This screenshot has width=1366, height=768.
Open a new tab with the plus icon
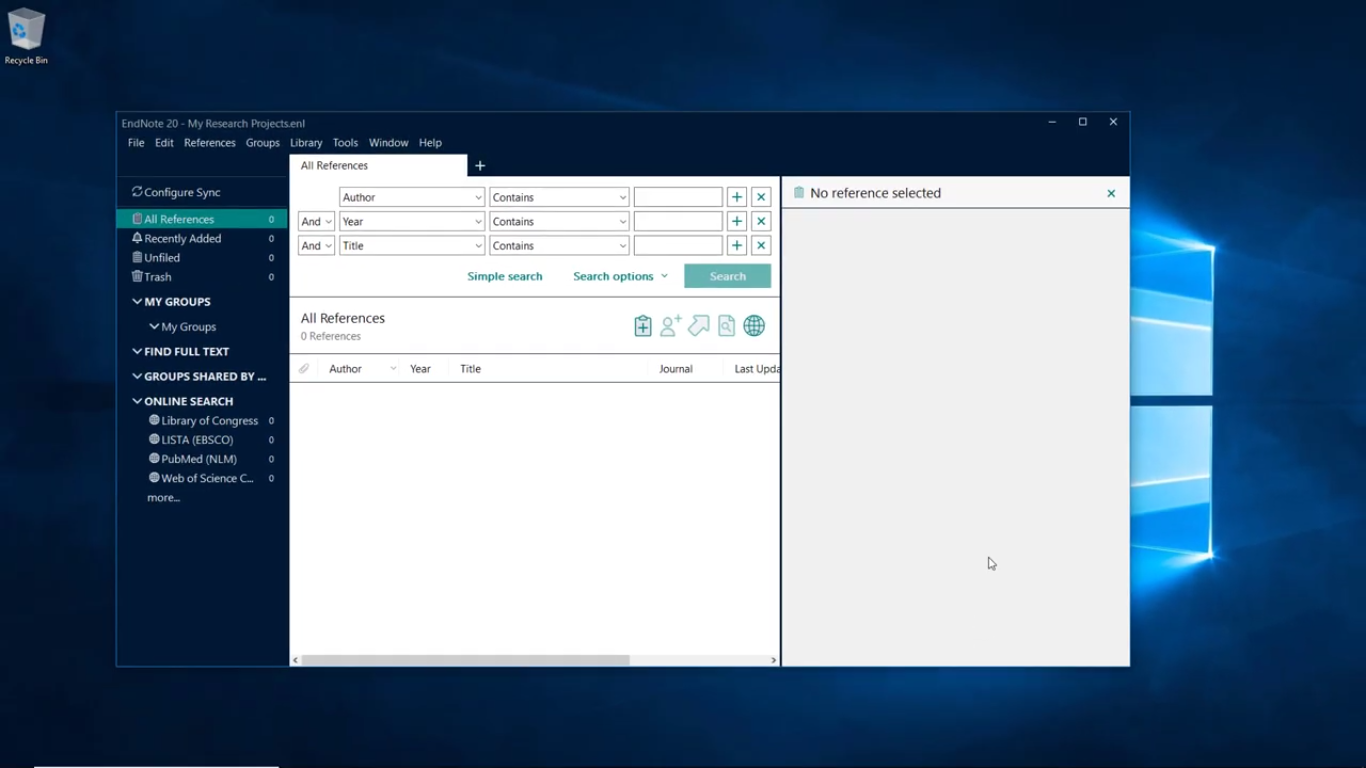[480, 166]
